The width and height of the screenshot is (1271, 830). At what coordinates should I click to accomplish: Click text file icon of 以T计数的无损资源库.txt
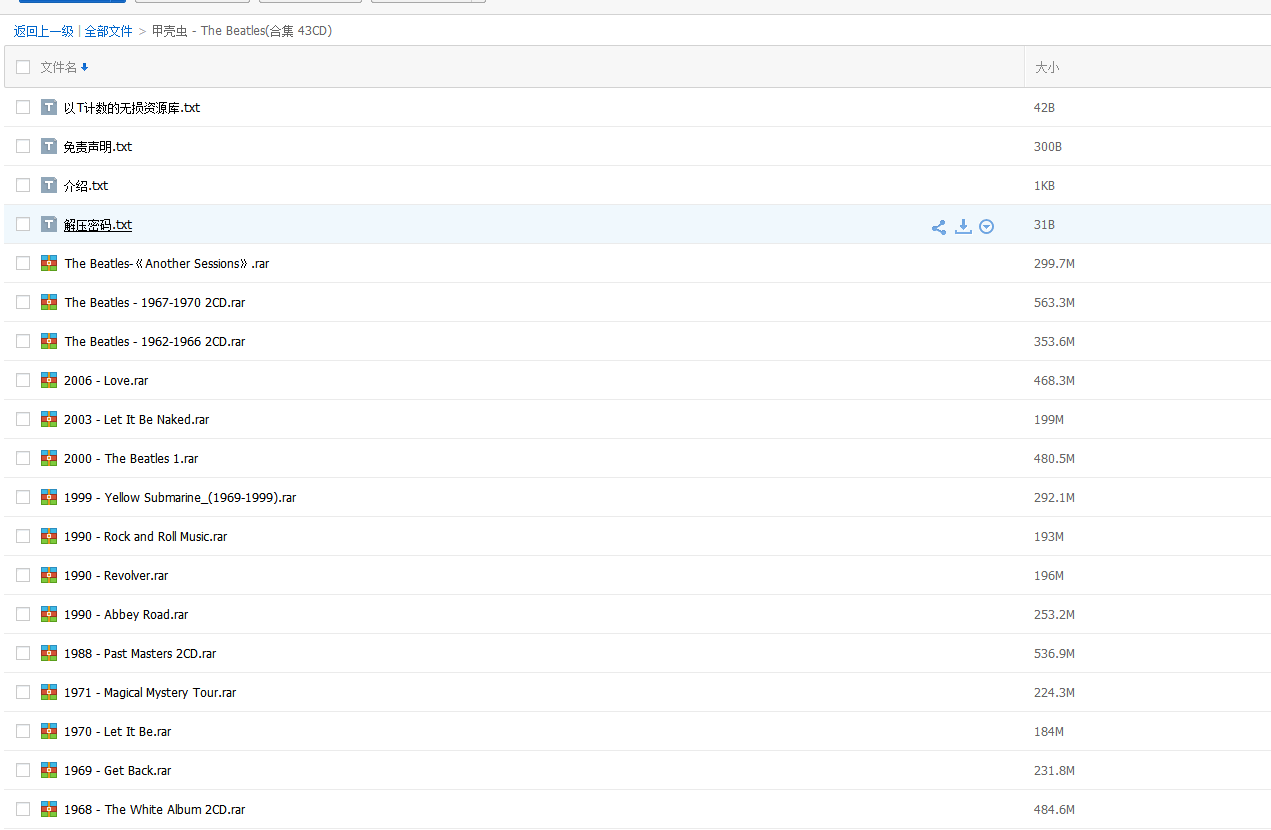[x=49, y=107]
